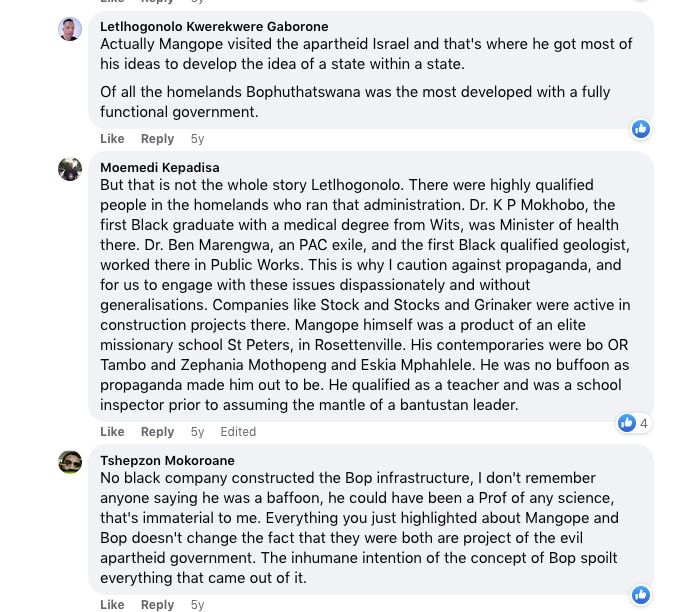Reply to Tshepzon Mokoroane's comment
This screenshot has height=612, width=676.
[x=157, y=605]
